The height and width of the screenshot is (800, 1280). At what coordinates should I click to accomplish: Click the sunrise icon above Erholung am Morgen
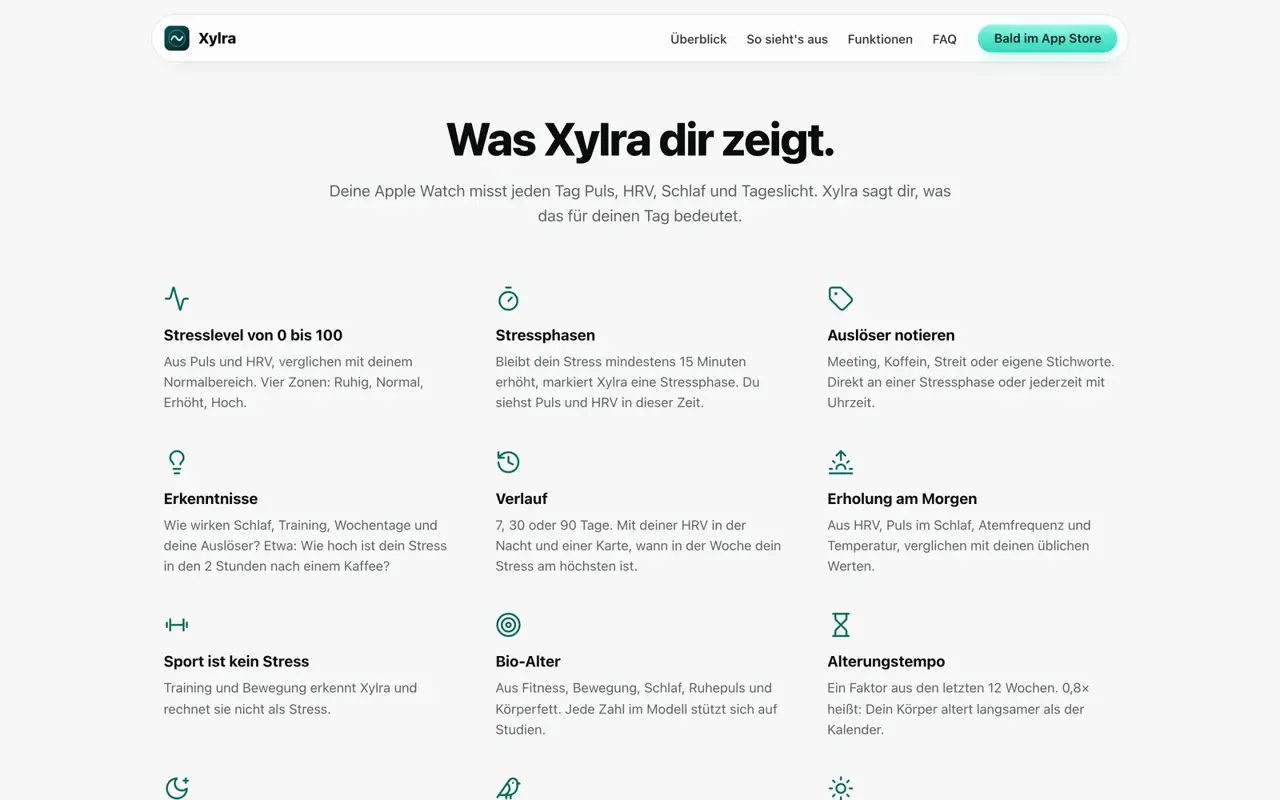click(x=840, y=462)
